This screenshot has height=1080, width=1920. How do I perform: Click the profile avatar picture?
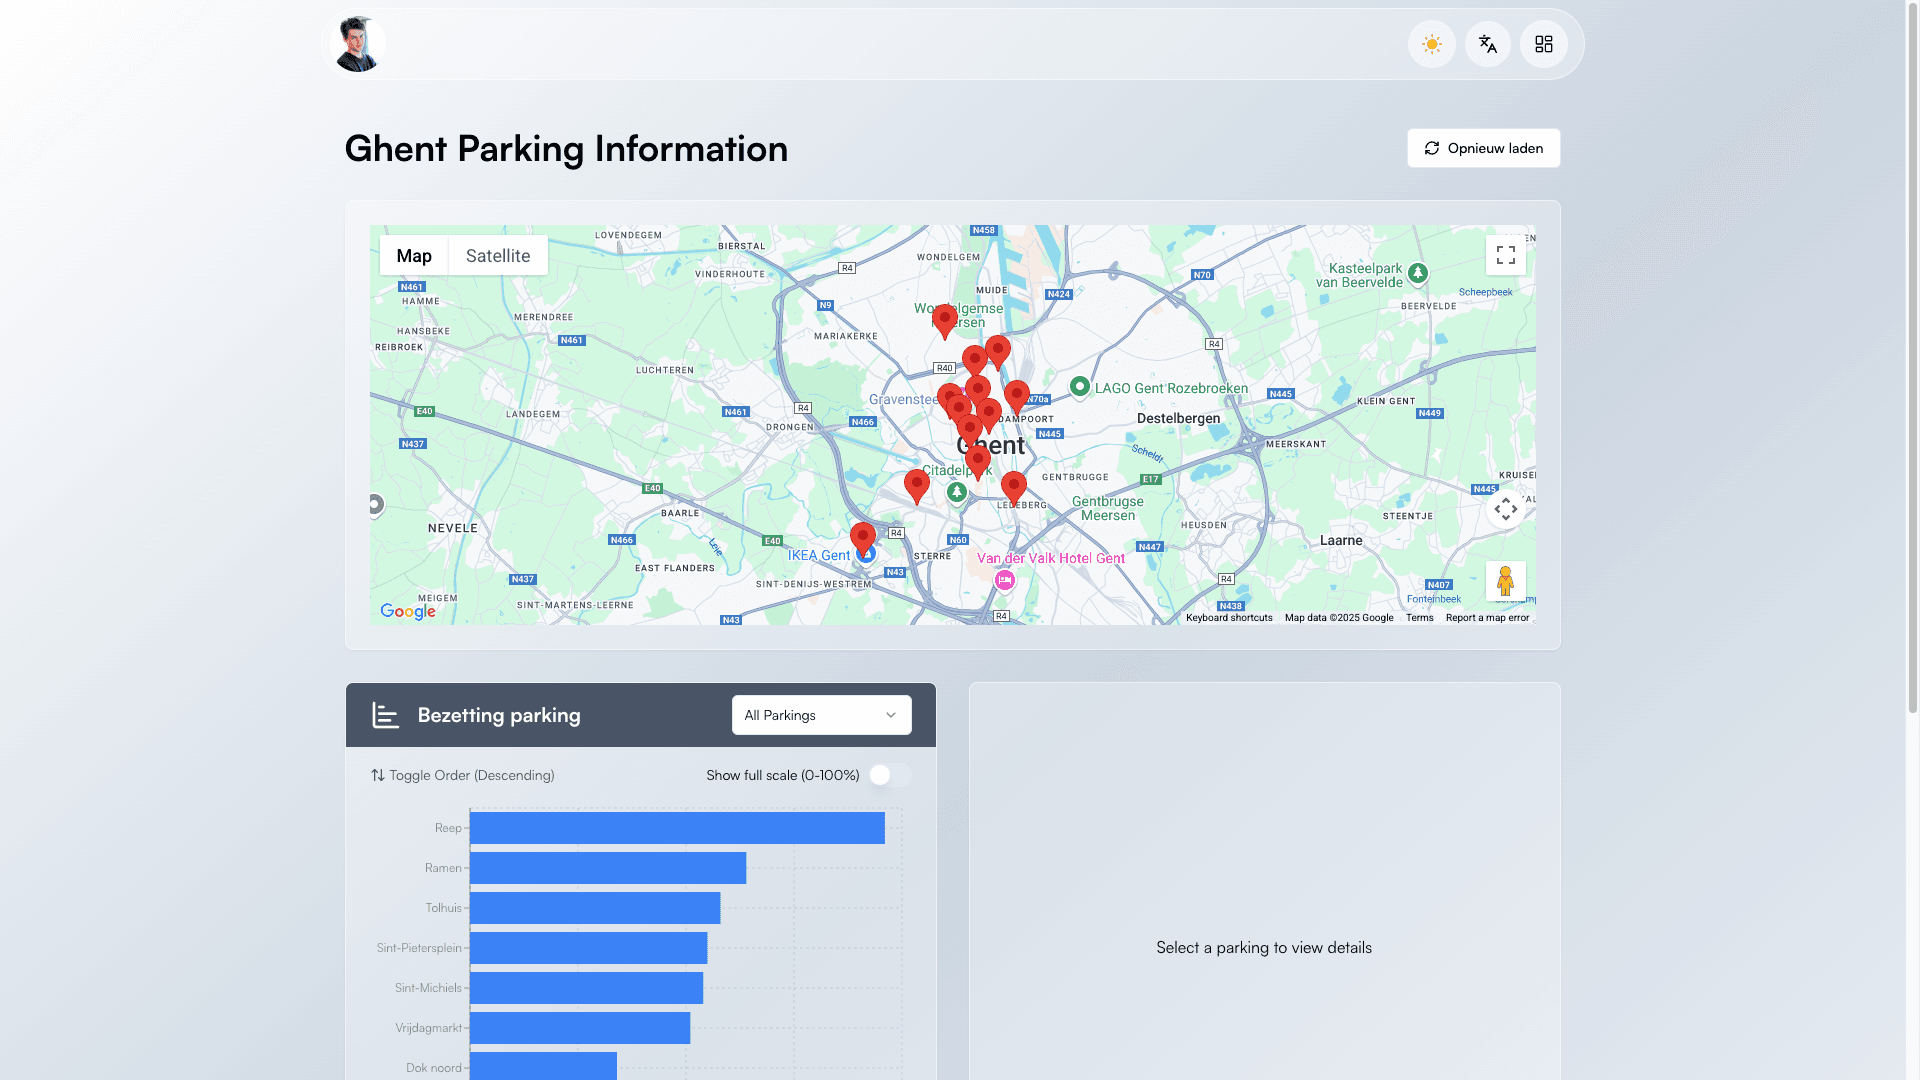(357, 44)
